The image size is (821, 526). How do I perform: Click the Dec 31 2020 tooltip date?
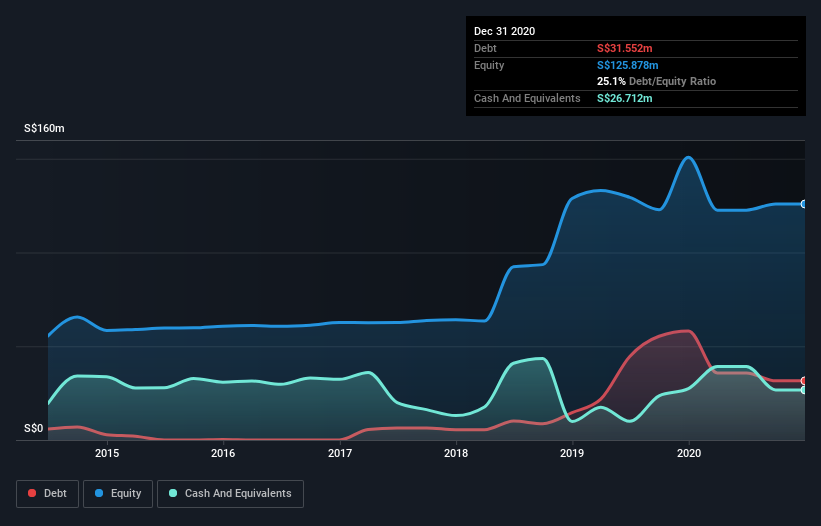pyautogui.click(x=505, y=31)
